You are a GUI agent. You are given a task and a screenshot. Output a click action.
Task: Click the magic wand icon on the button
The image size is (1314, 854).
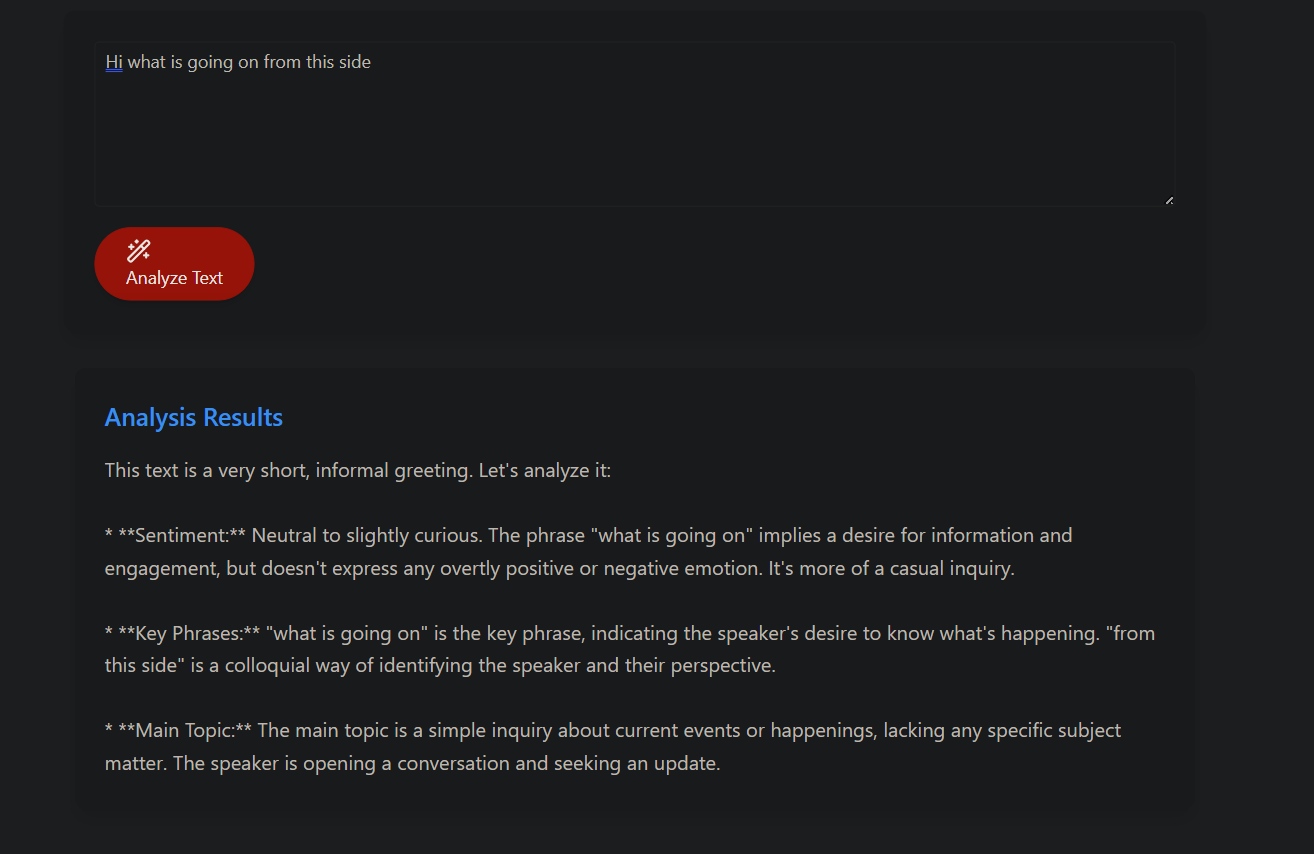pos(138,251)
